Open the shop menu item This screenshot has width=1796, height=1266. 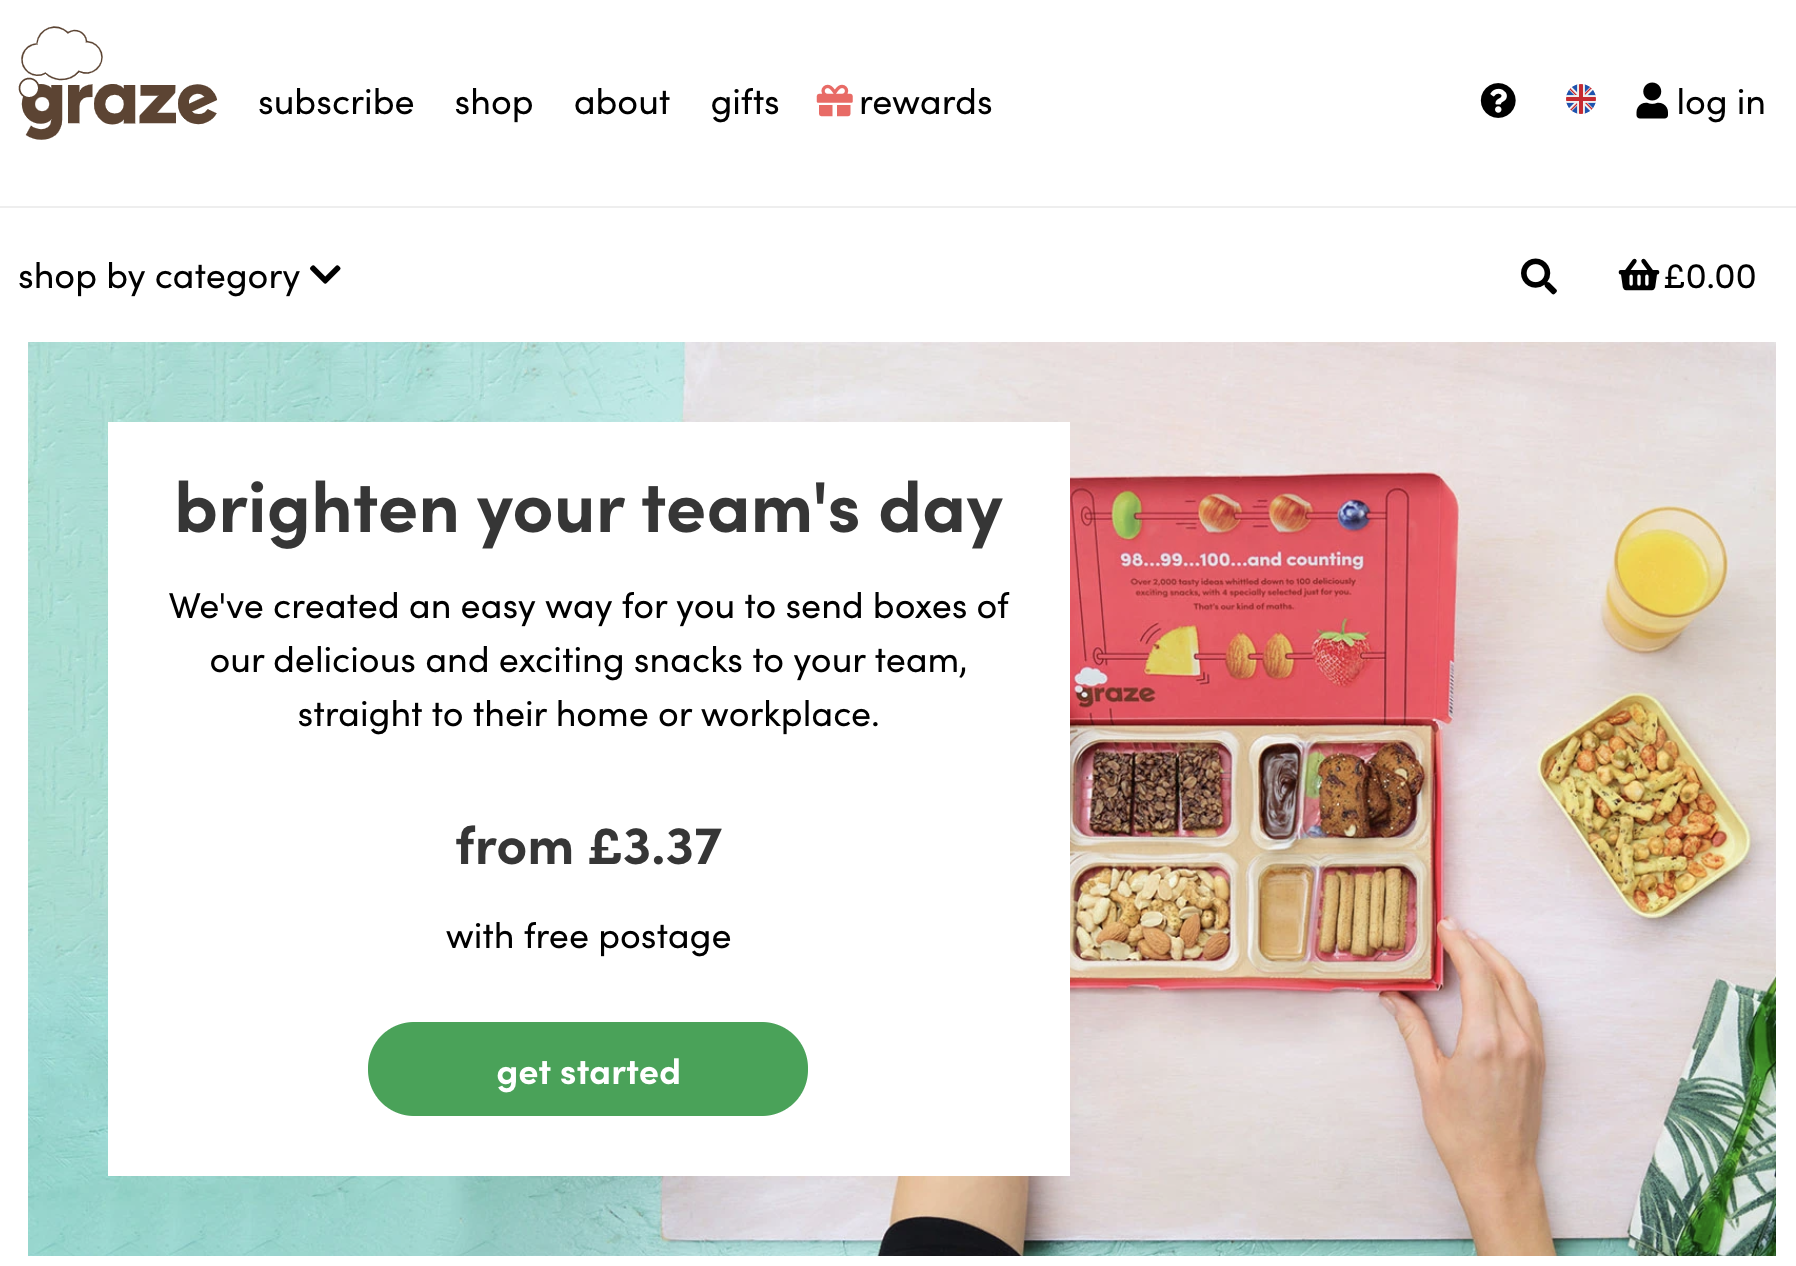[x=494, y=103]
